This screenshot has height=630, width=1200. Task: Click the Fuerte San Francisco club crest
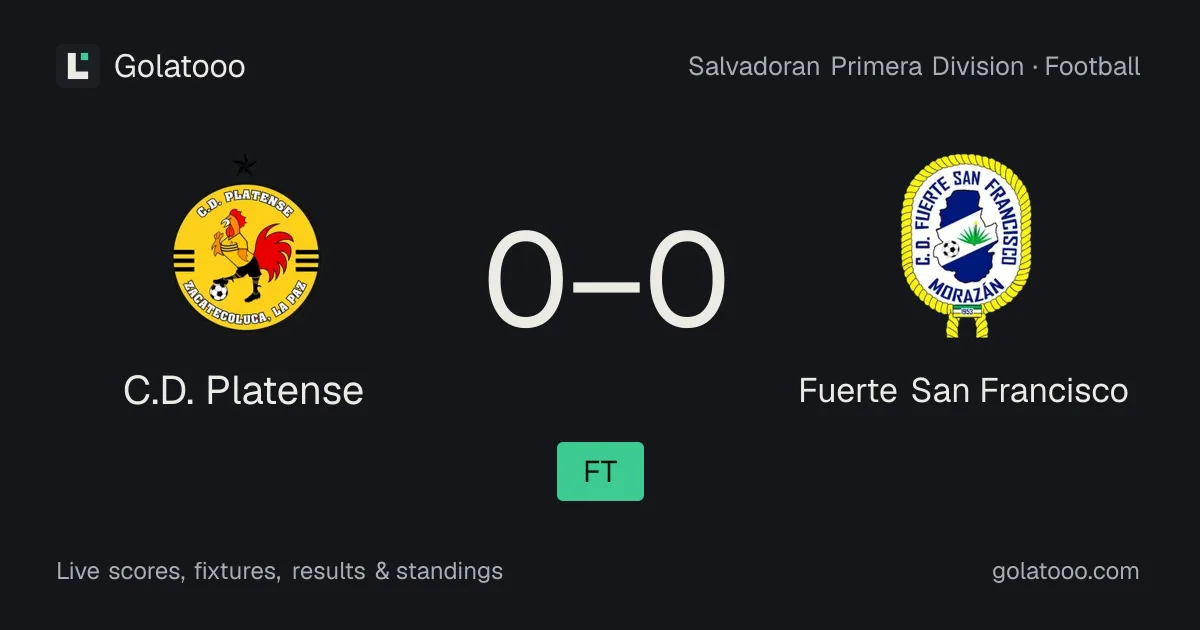(x=966, y=245)
